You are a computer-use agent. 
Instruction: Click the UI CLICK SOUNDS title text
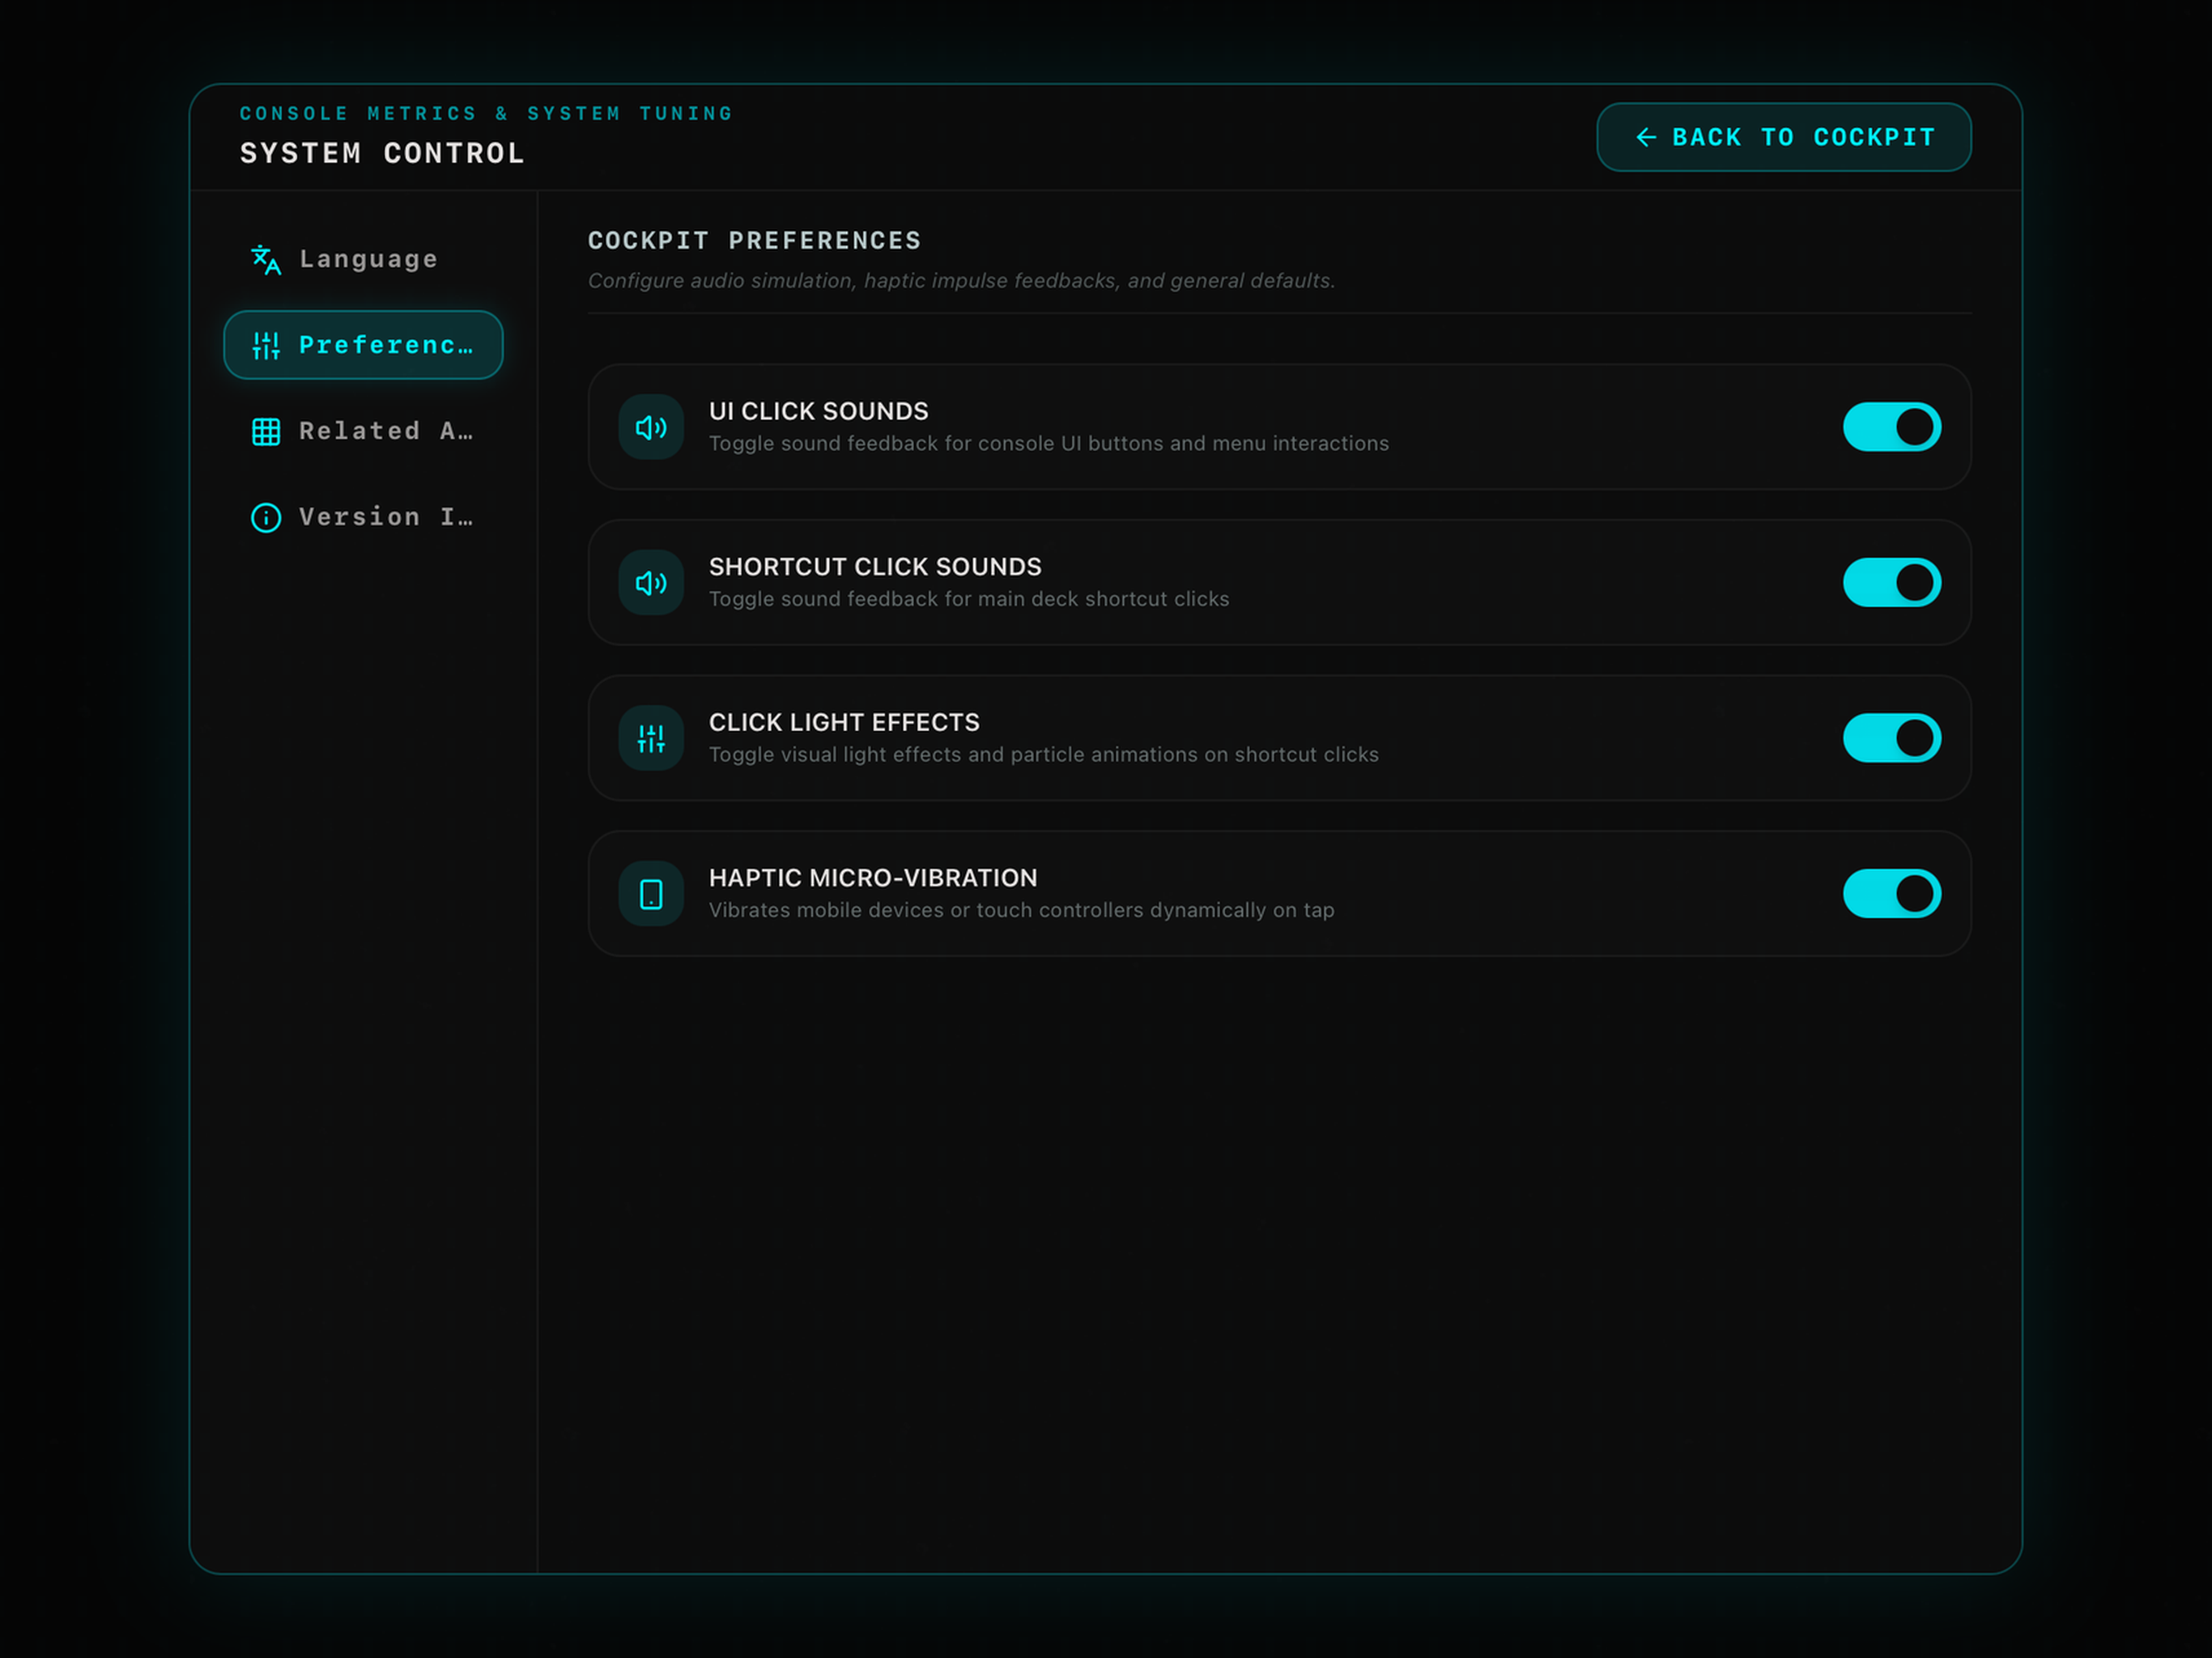click(x=819, y=411)
